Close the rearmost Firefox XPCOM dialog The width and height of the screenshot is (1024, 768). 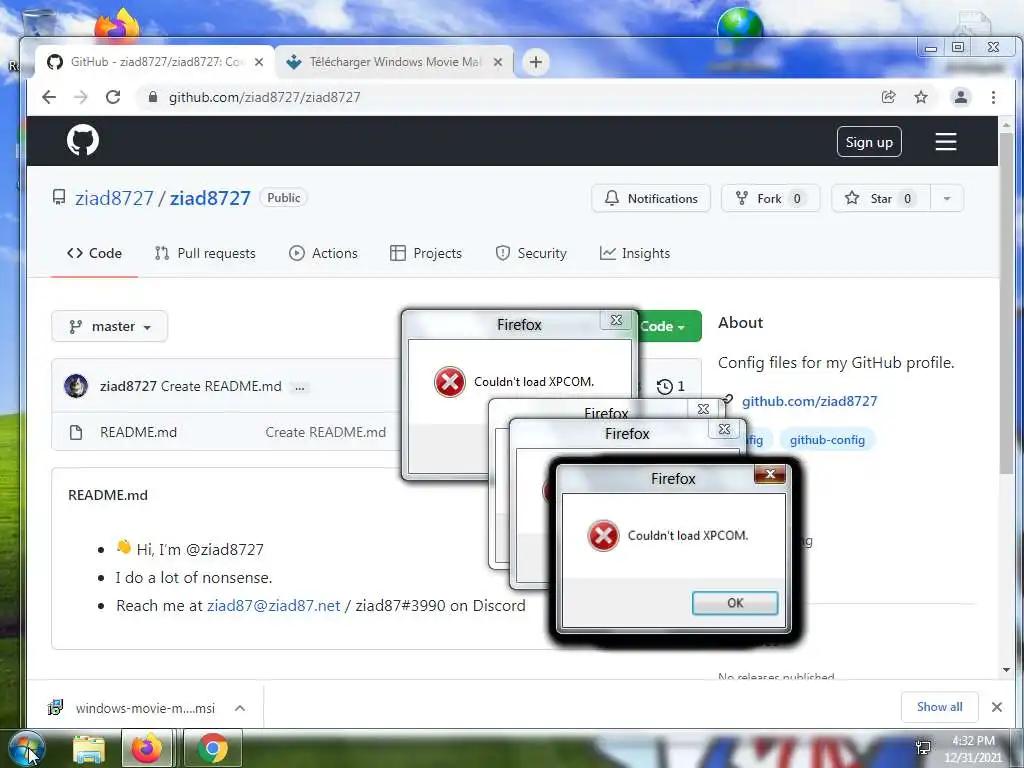coord(616,320)
